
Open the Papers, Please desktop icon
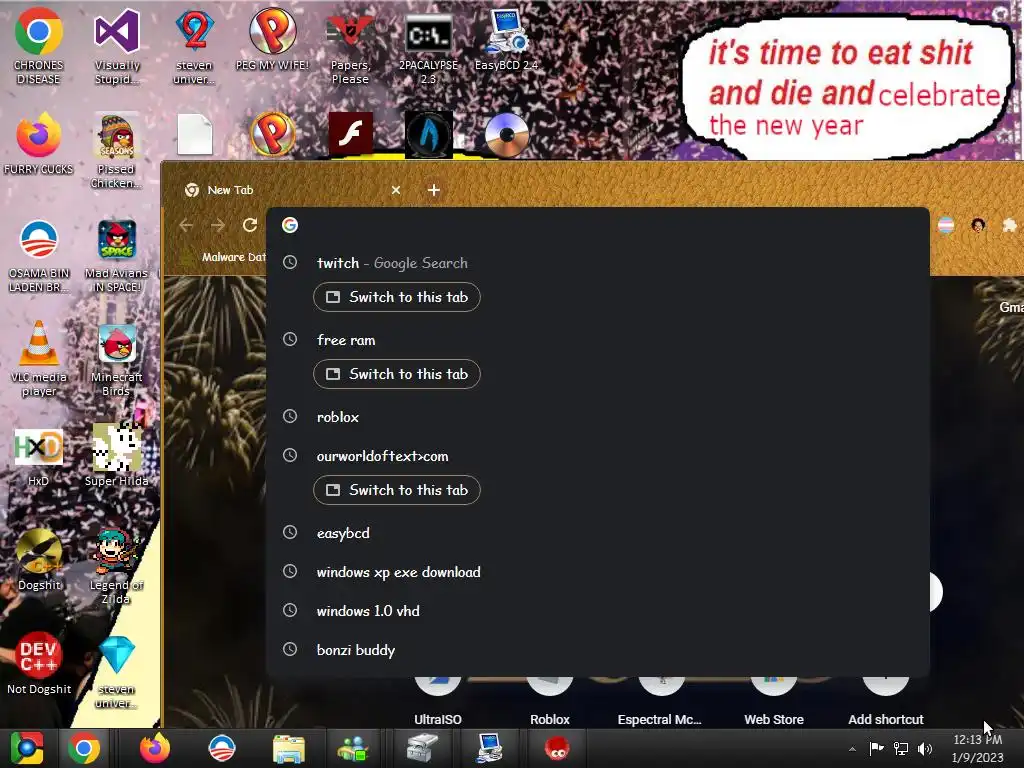point(350,46)
